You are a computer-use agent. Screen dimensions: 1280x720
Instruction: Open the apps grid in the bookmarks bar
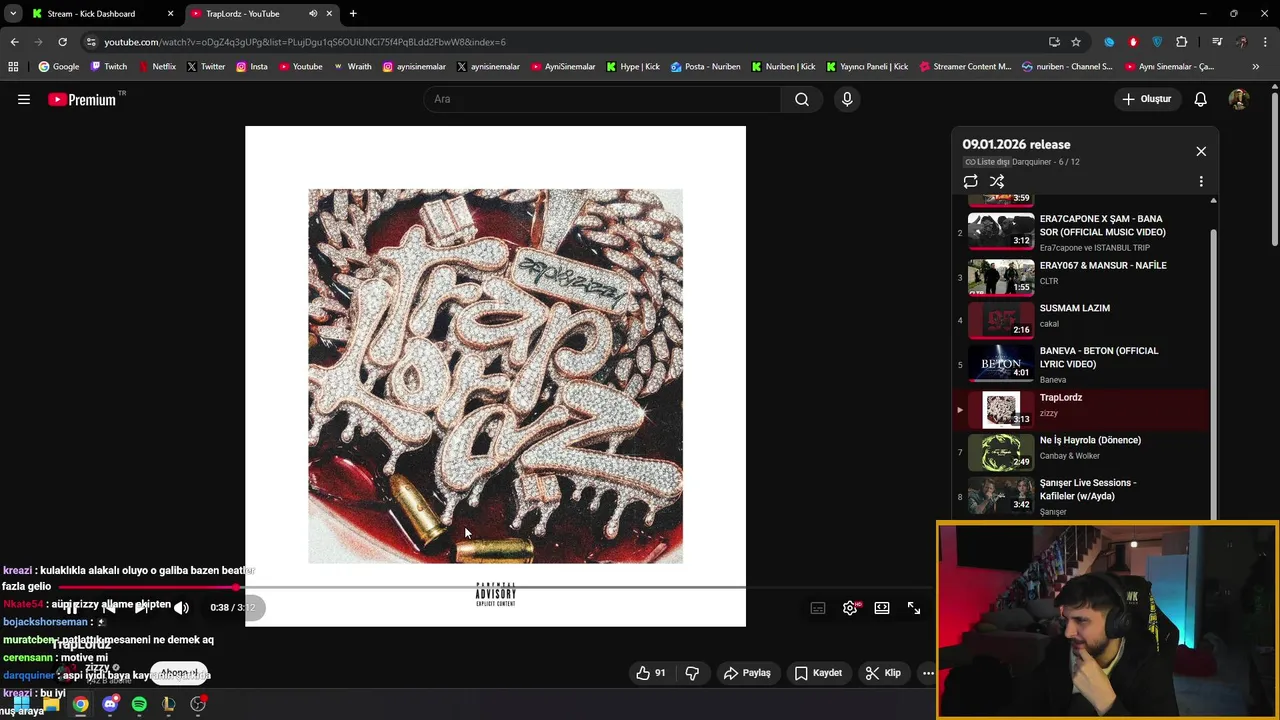[x=13, y=67]
